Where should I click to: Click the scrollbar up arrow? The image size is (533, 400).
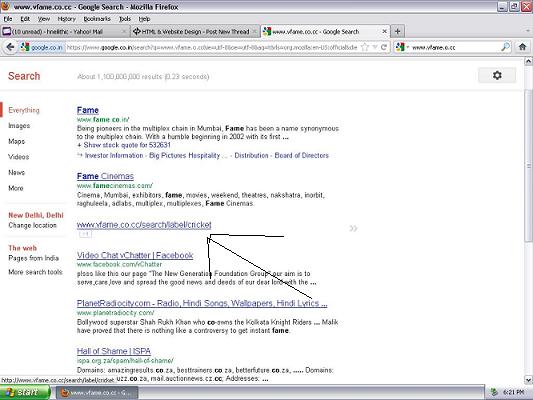coord(529,62)
